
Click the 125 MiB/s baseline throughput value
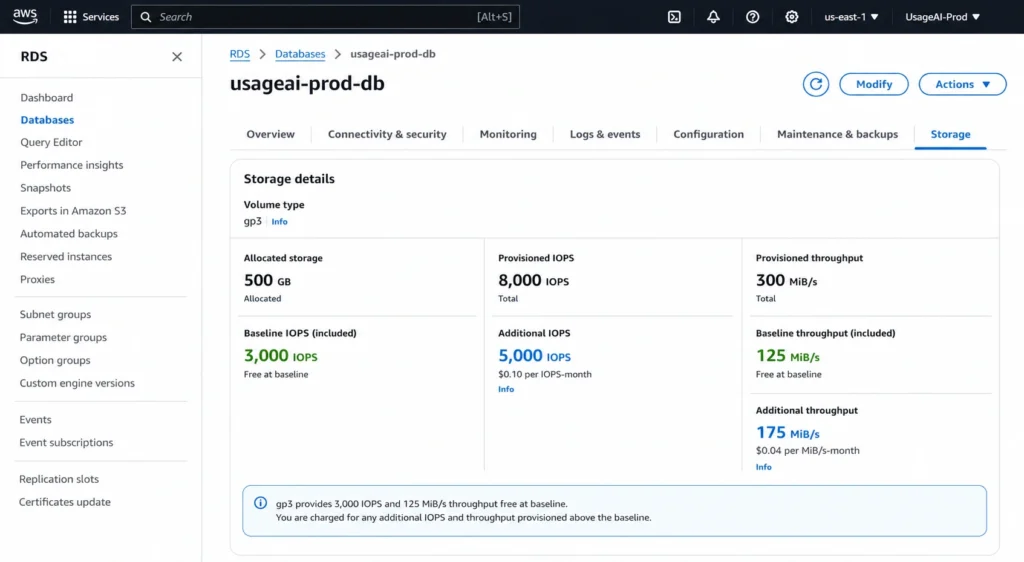[x=787, y=356]
